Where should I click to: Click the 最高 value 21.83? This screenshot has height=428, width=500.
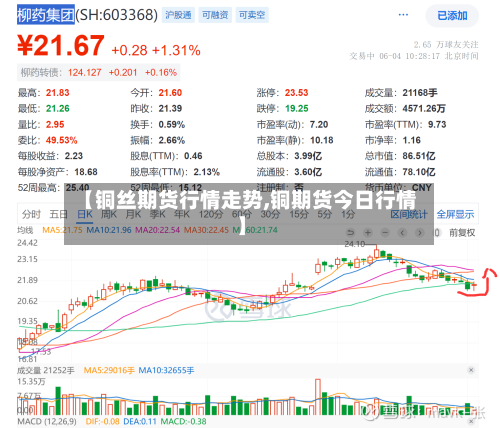(58, 93)
